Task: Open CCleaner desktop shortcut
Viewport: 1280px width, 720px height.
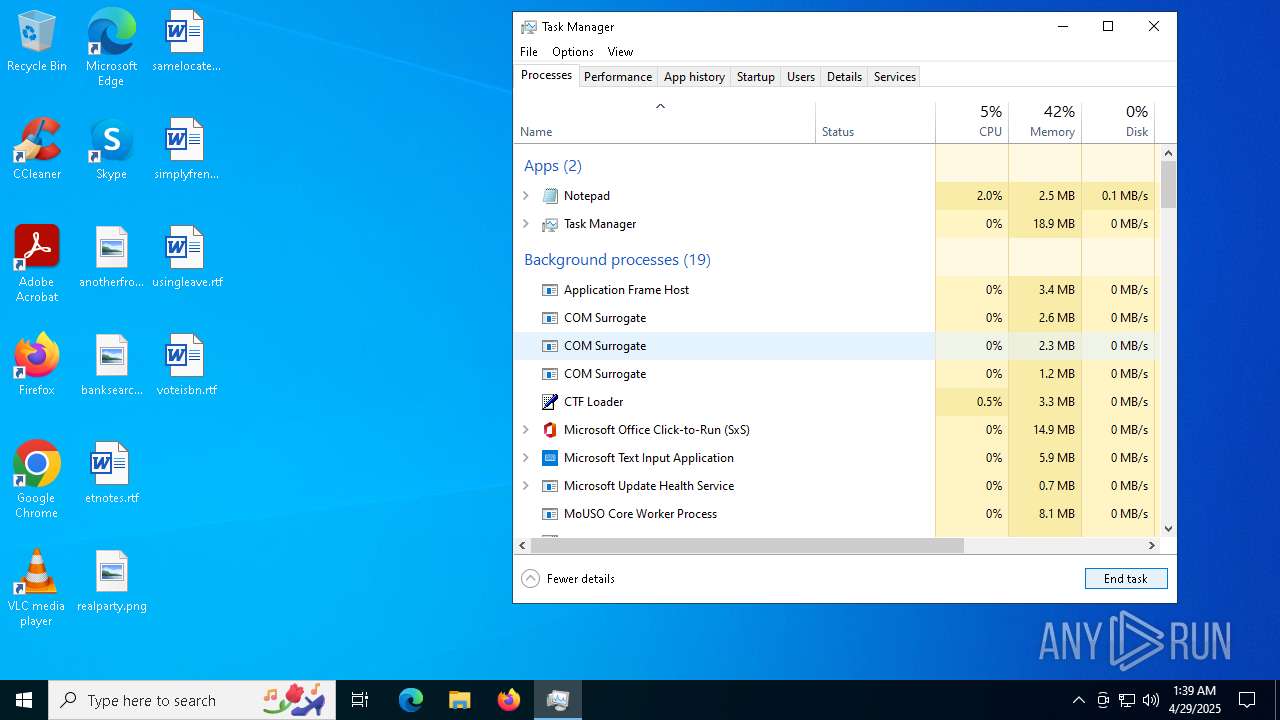Action: tap(37, 149)
